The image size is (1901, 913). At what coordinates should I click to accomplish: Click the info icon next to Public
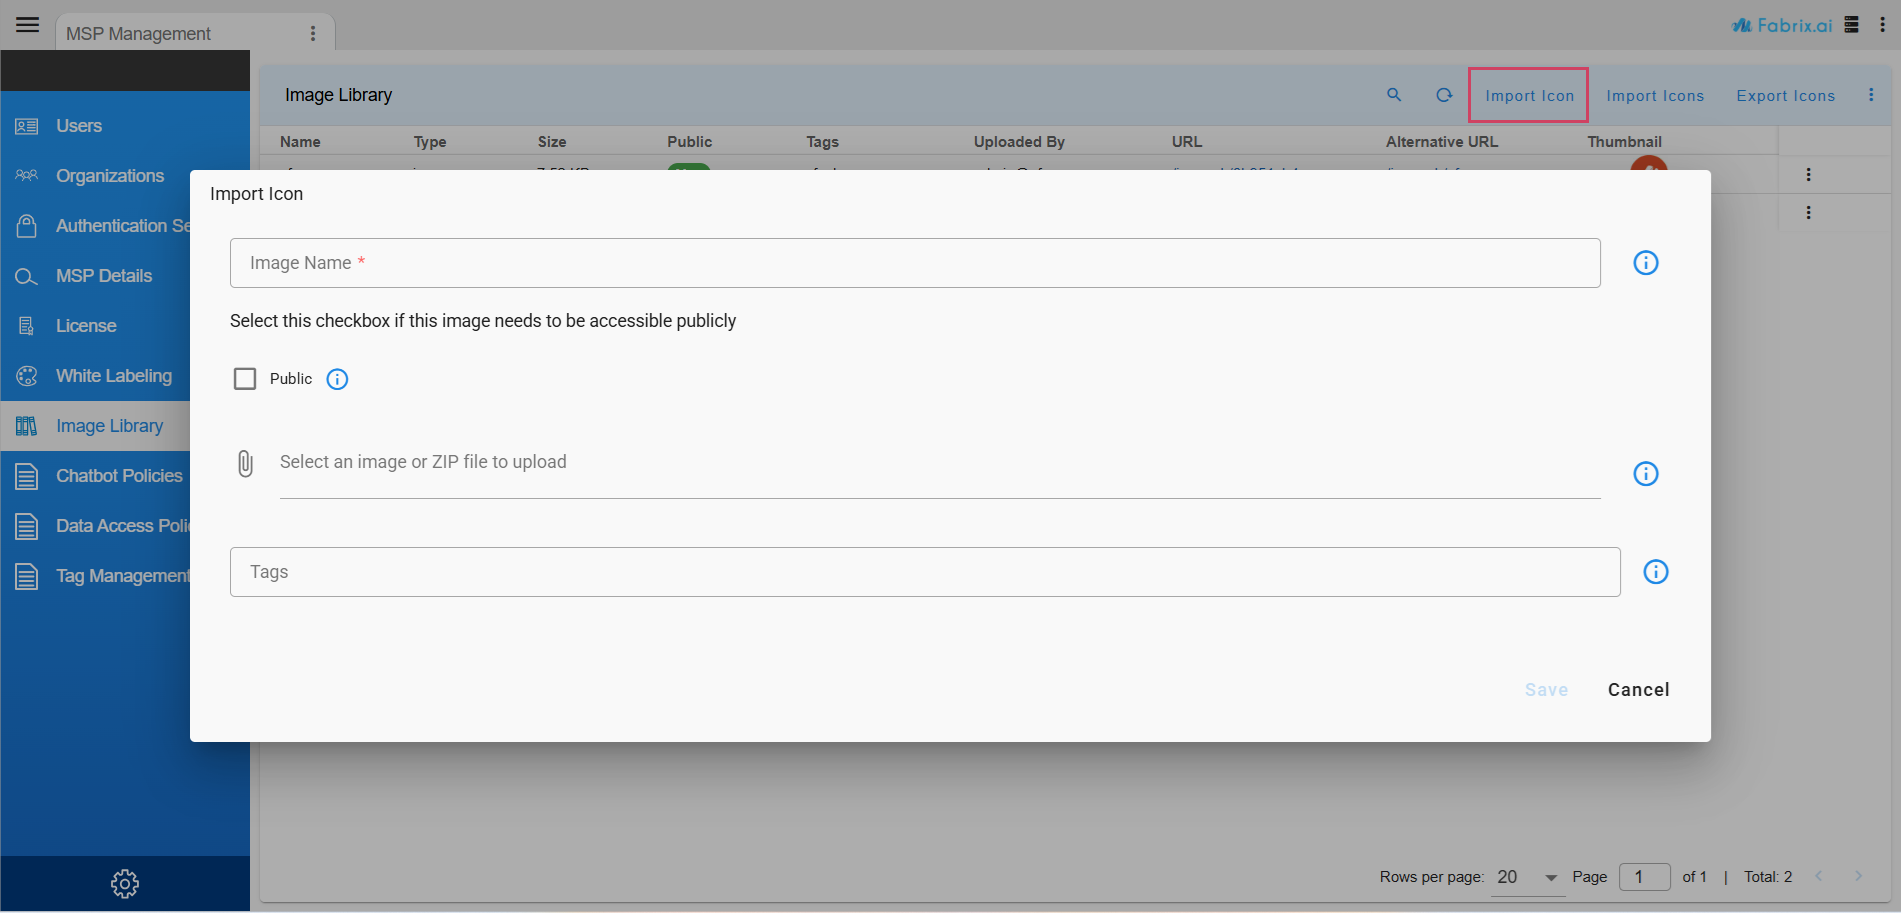(337, 379)
